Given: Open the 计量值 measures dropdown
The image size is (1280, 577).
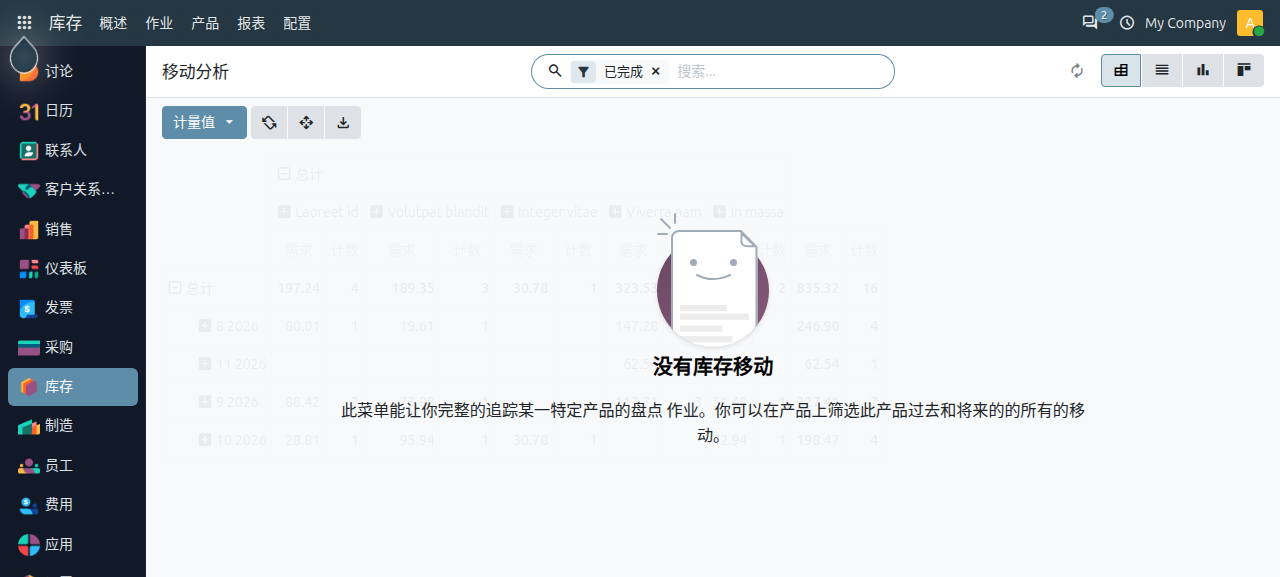Looking at the screenshot, I should coord(204,123).
